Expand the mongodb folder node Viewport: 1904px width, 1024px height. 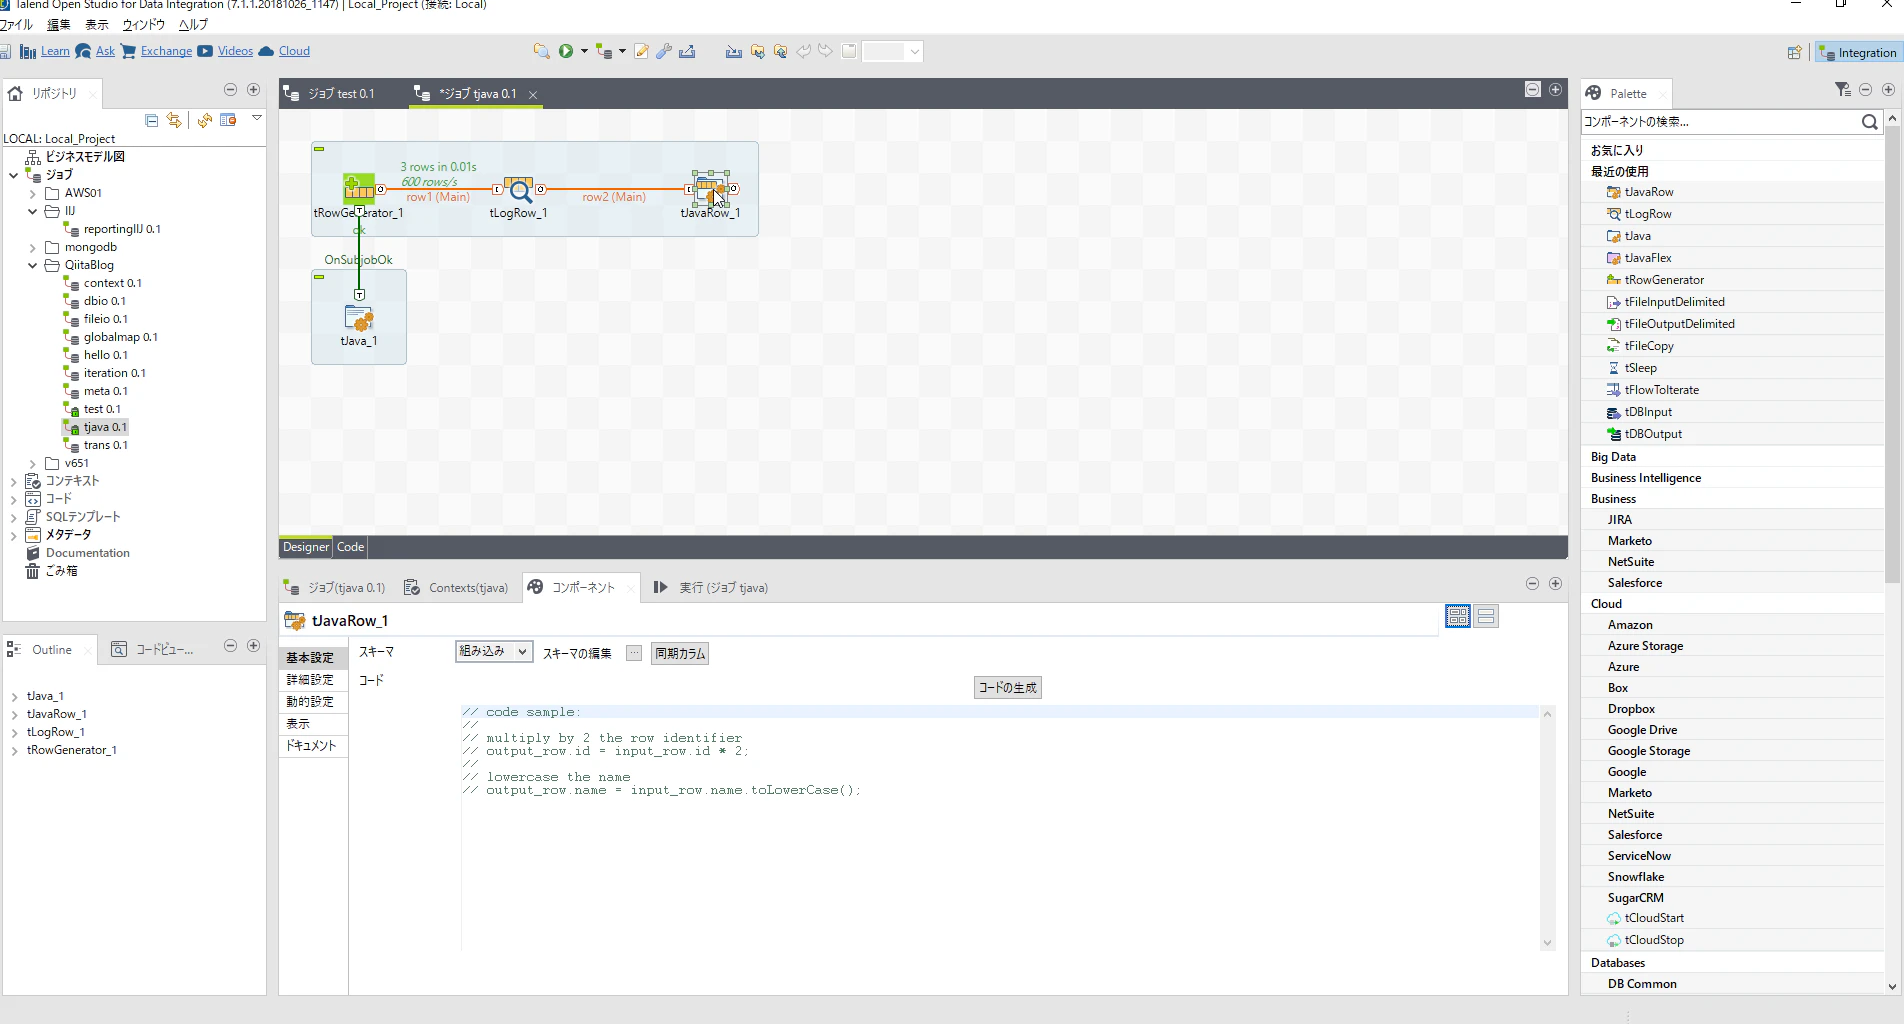tap(33, 247)
